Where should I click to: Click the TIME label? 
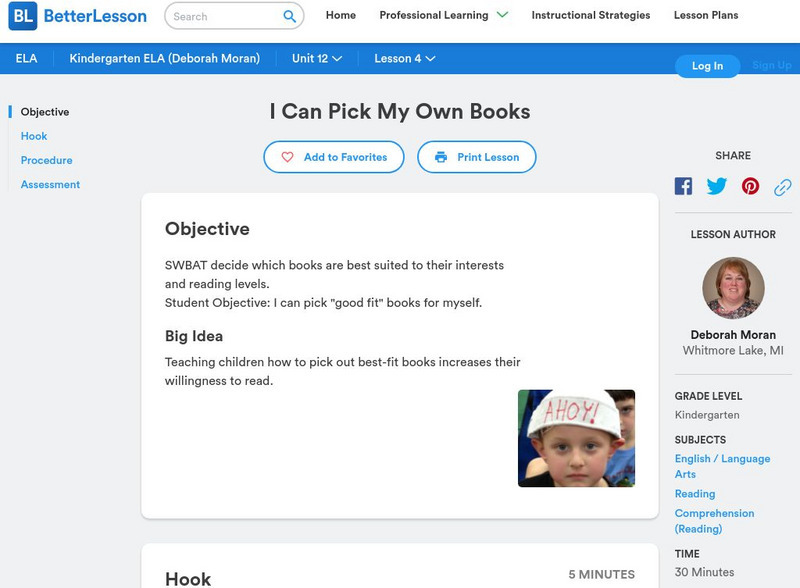point(687,554)
